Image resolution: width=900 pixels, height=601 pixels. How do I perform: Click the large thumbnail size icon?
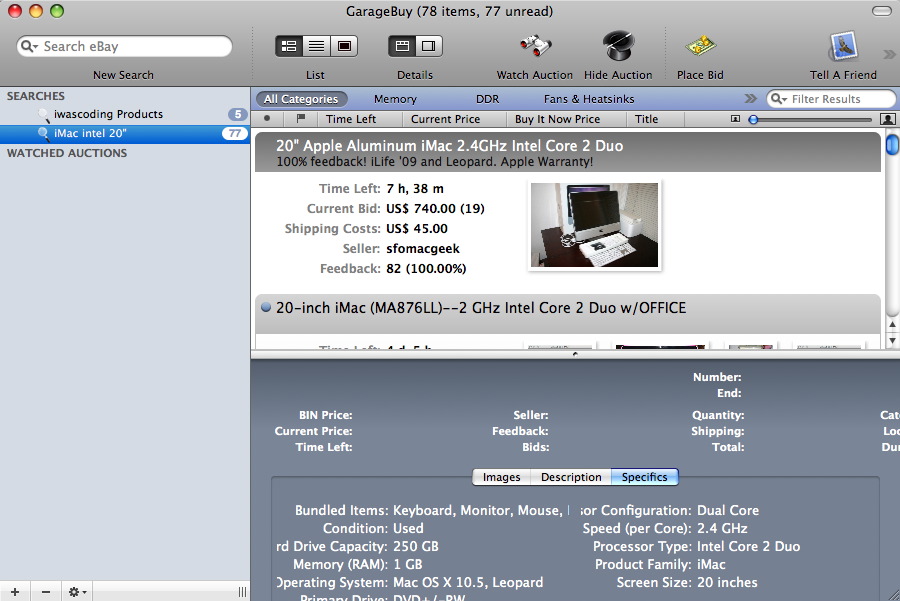click(x=887, y=119)
